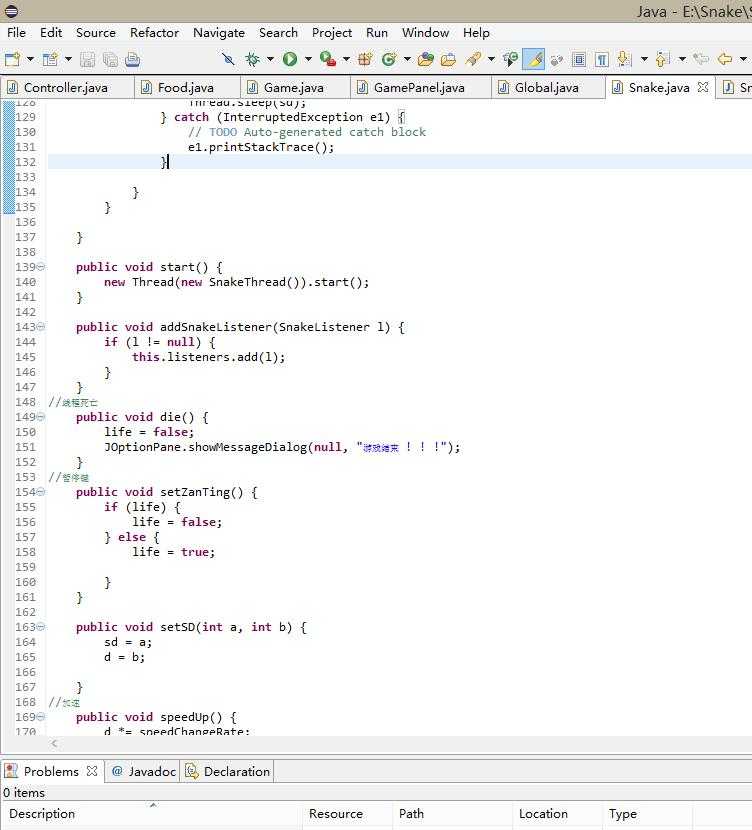Image resolution: width=752 pixels, height=830 pixels.
Task: Click the Previous Annotation up-arrow icon
Action: (663, 59)
